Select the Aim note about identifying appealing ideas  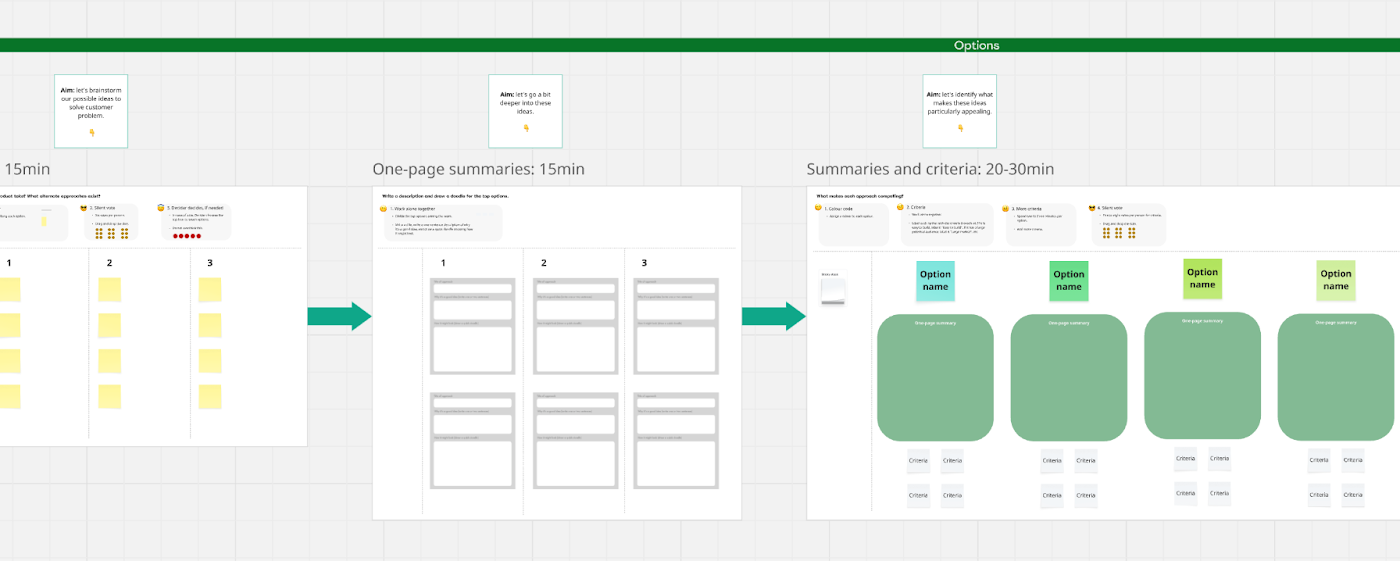[959, 111]
